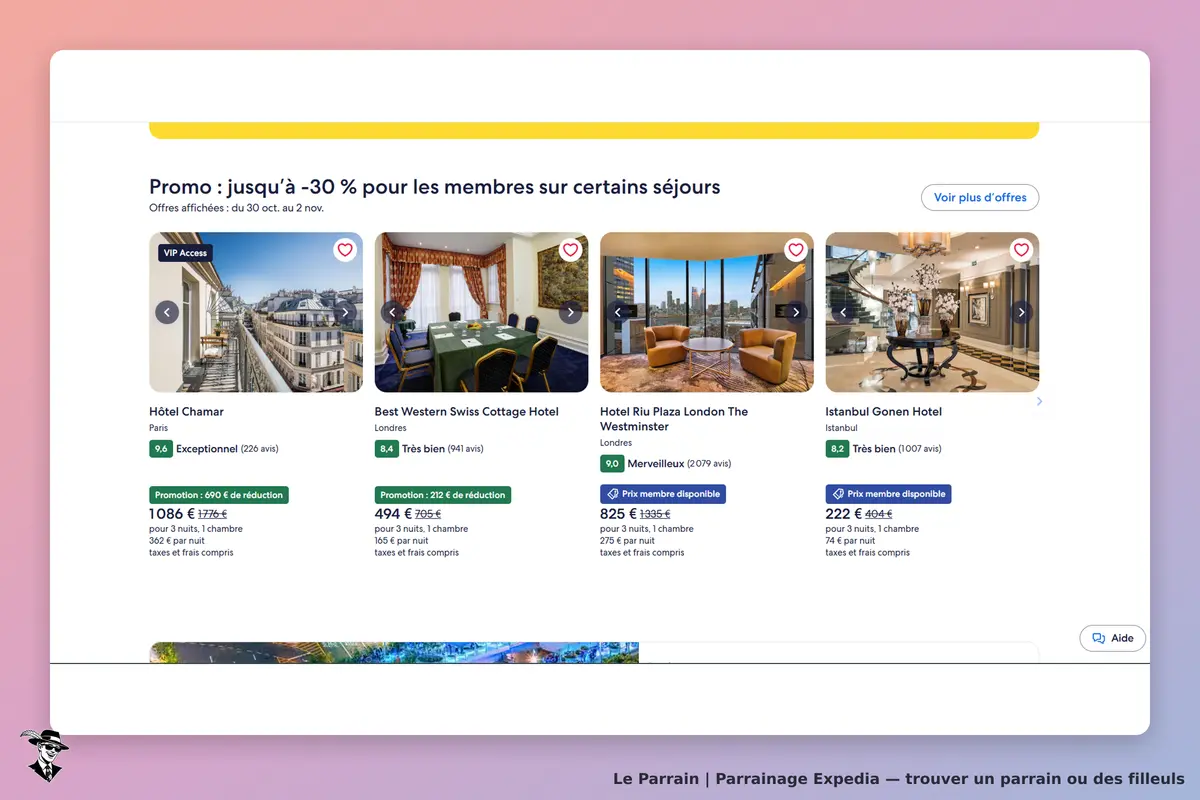Click the struck-through 1335 € price
The image size is (1200, 800).
click(655, 514)
